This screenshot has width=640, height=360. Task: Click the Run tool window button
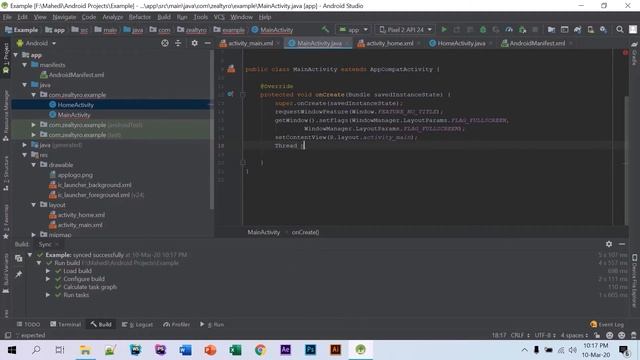pos(212,324)
